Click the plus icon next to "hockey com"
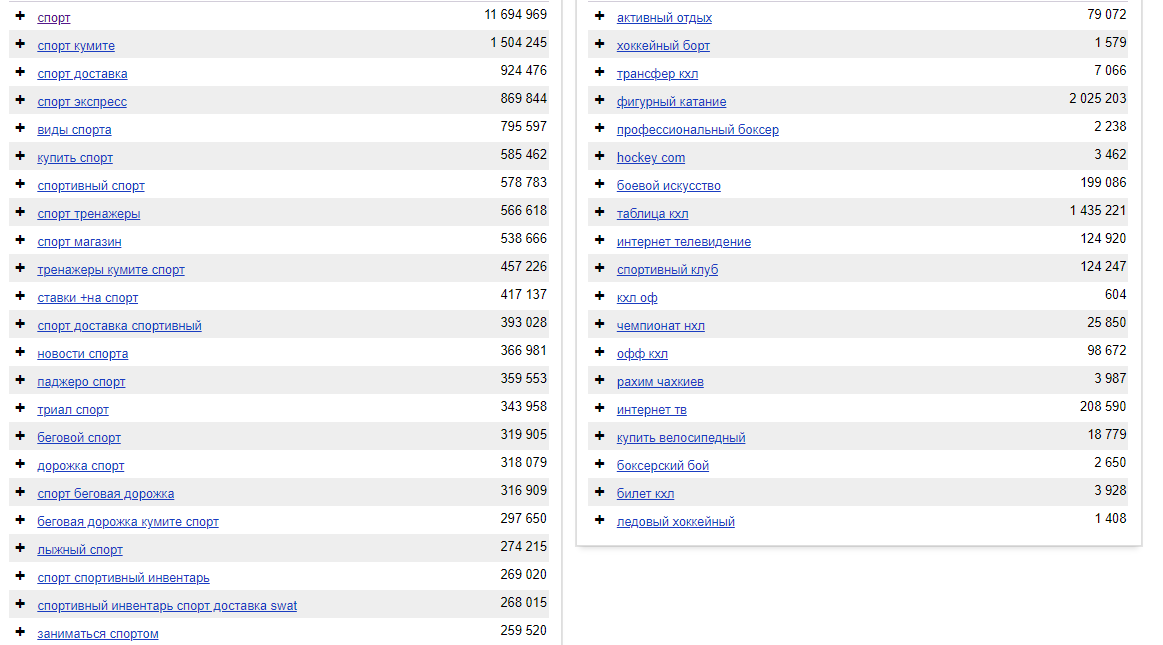The width and height of the screenshot is (1163, 645). click(599, 156)
